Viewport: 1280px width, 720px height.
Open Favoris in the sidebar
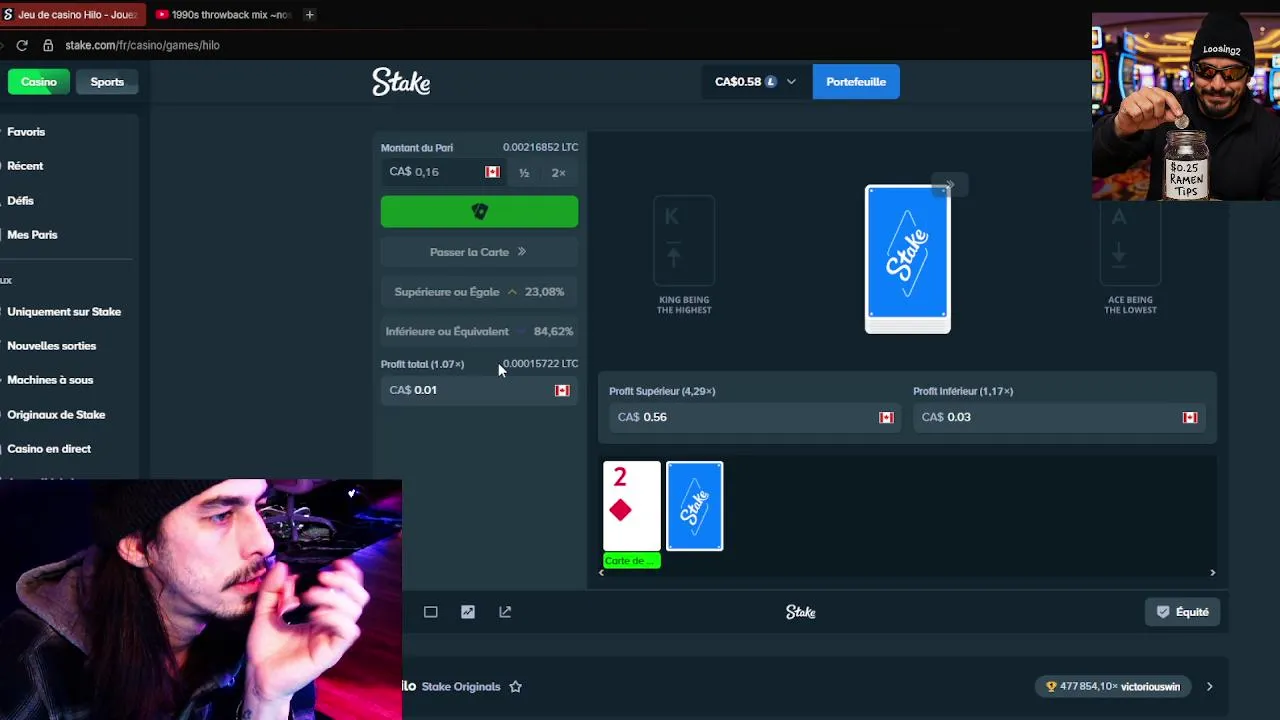[x=26, y=132]
